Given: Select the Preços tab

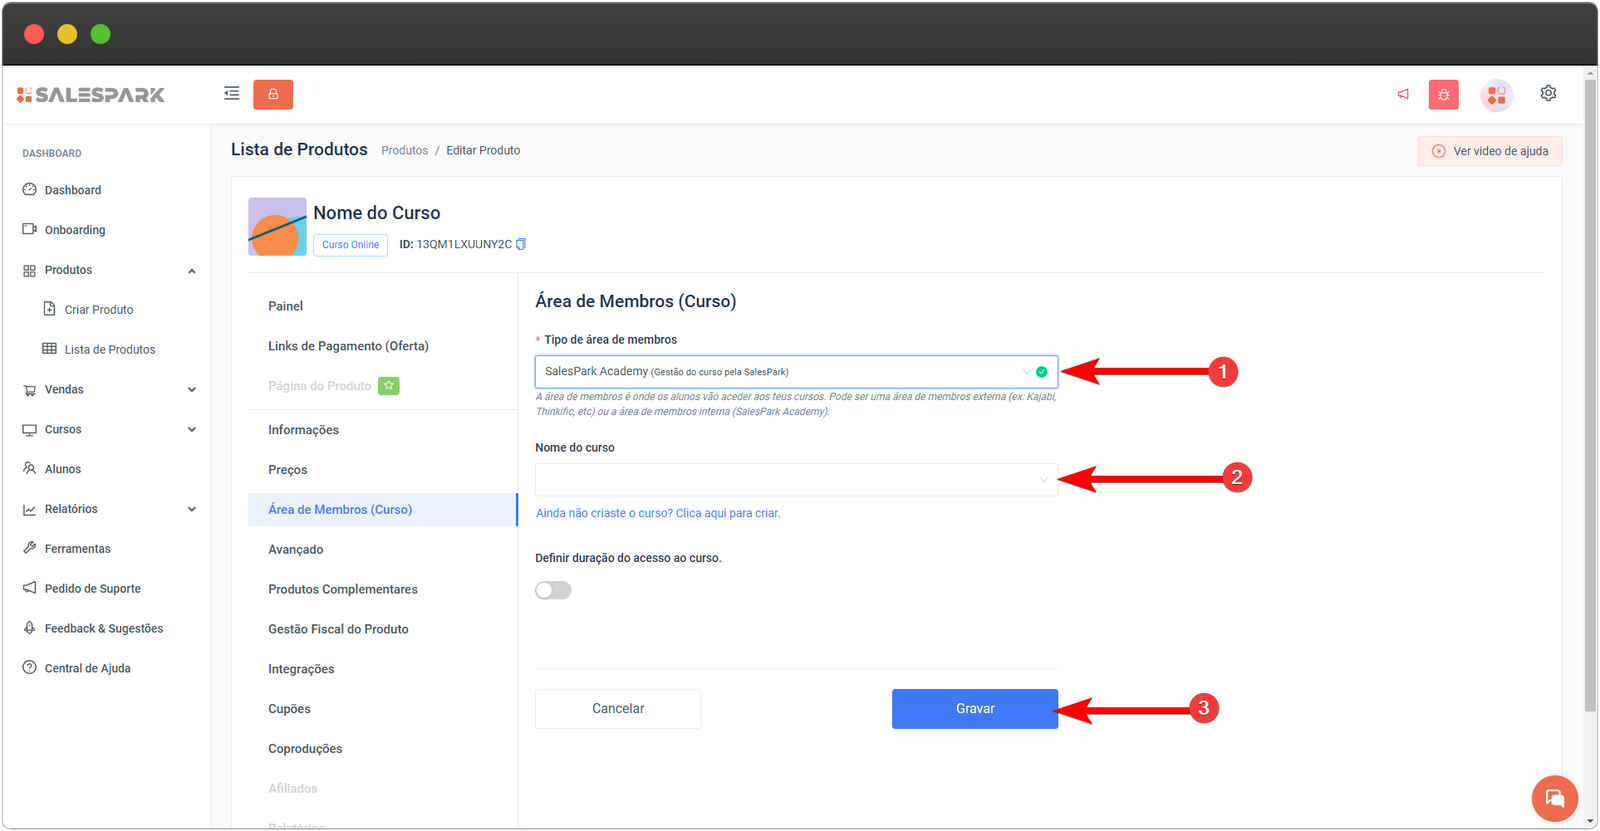Looking at the screenshot, I should click(288, 470).
